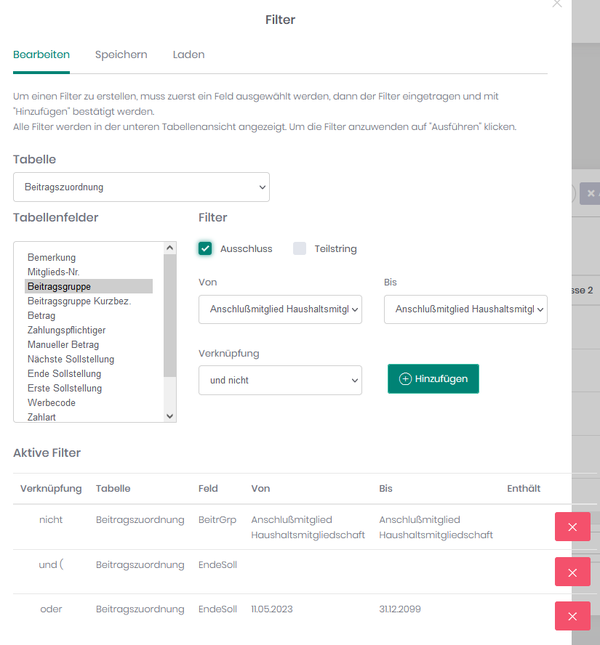The width and height of the screenshot is (600, 645).
Task: Open the Tabelle dropdown
Action: tap(141, 187)
